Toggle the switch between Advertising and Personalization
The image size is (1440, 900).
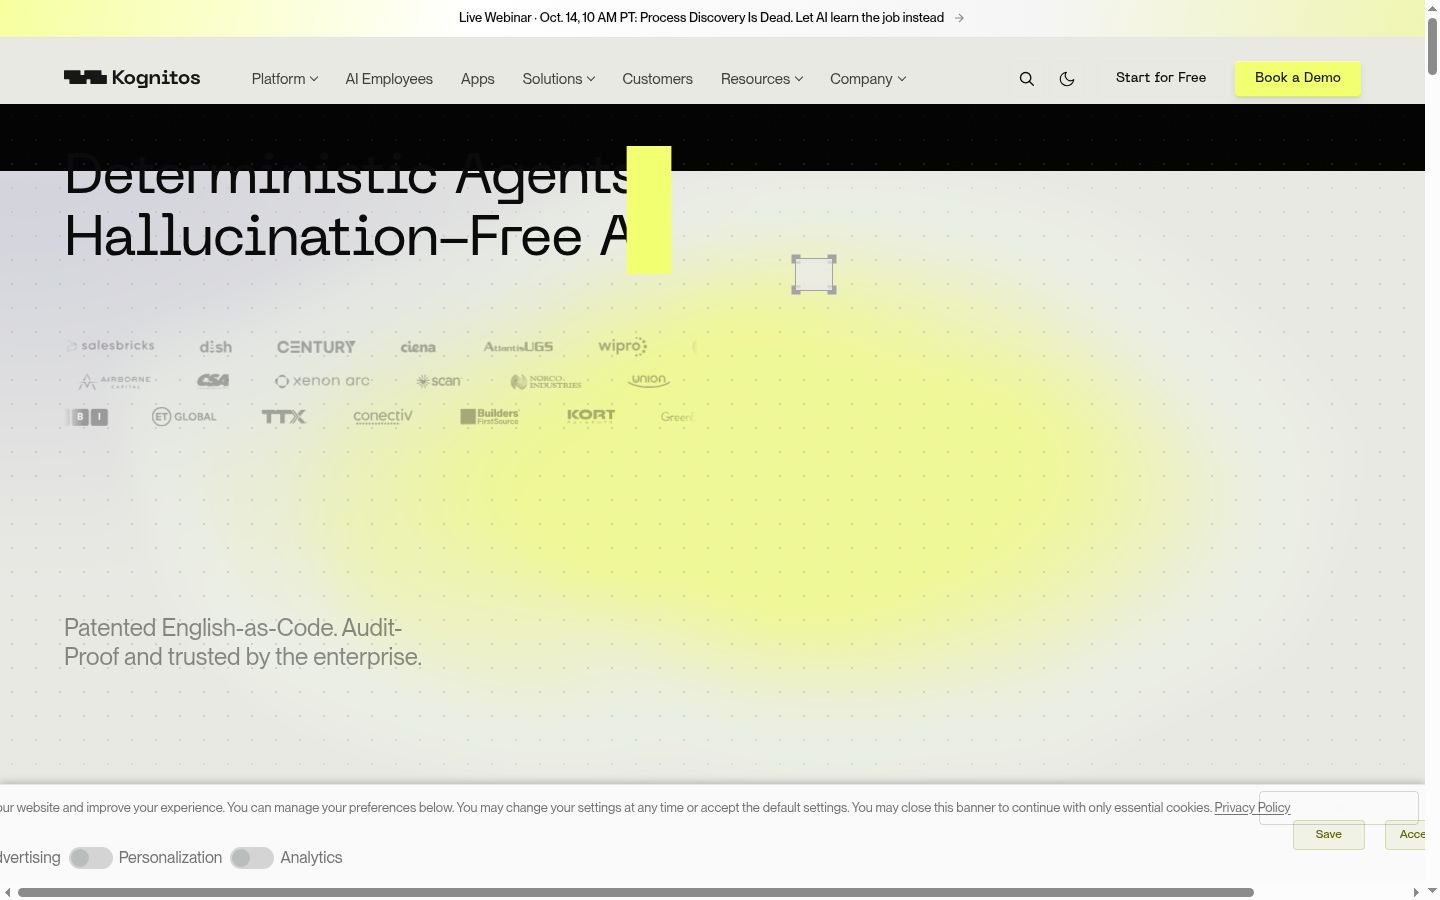(91, 858)
